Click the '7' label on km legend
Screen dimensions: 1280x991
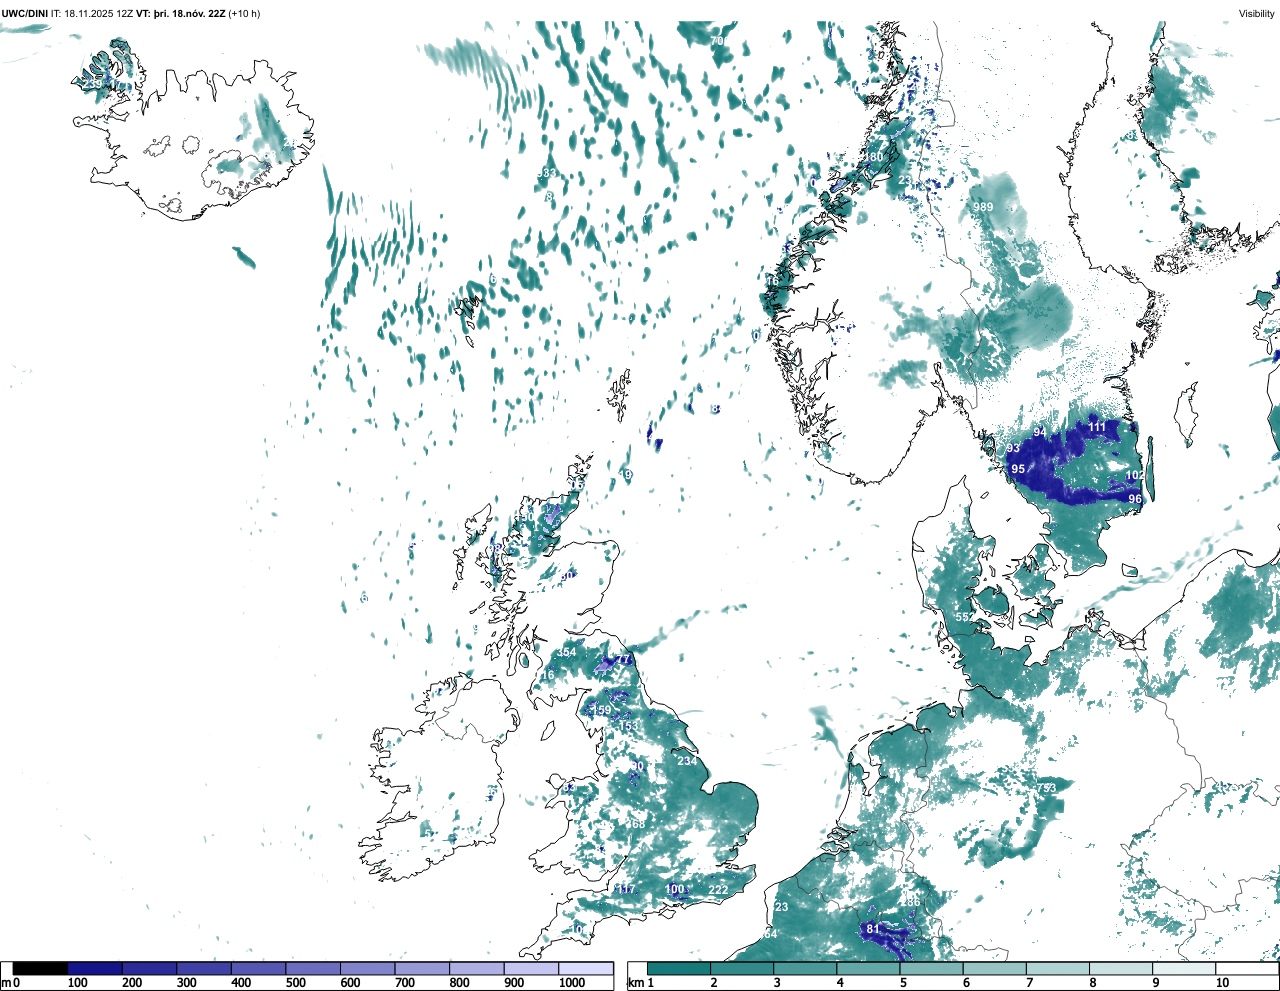[x=1029, y=983]
